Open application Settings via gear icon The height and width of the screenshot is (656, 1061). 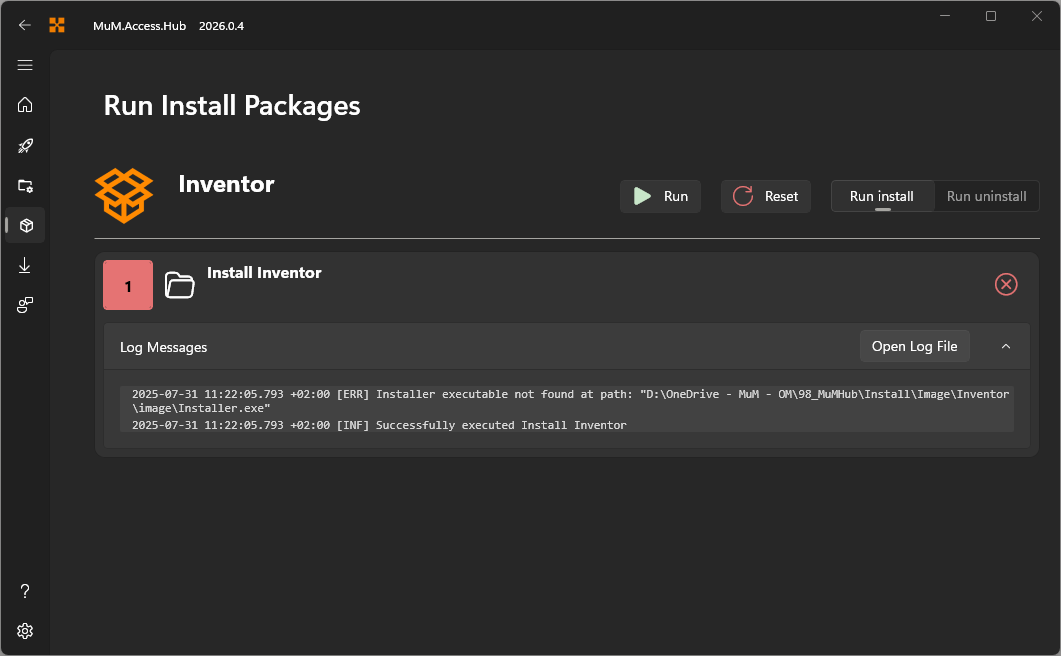[x=25, y=631]
